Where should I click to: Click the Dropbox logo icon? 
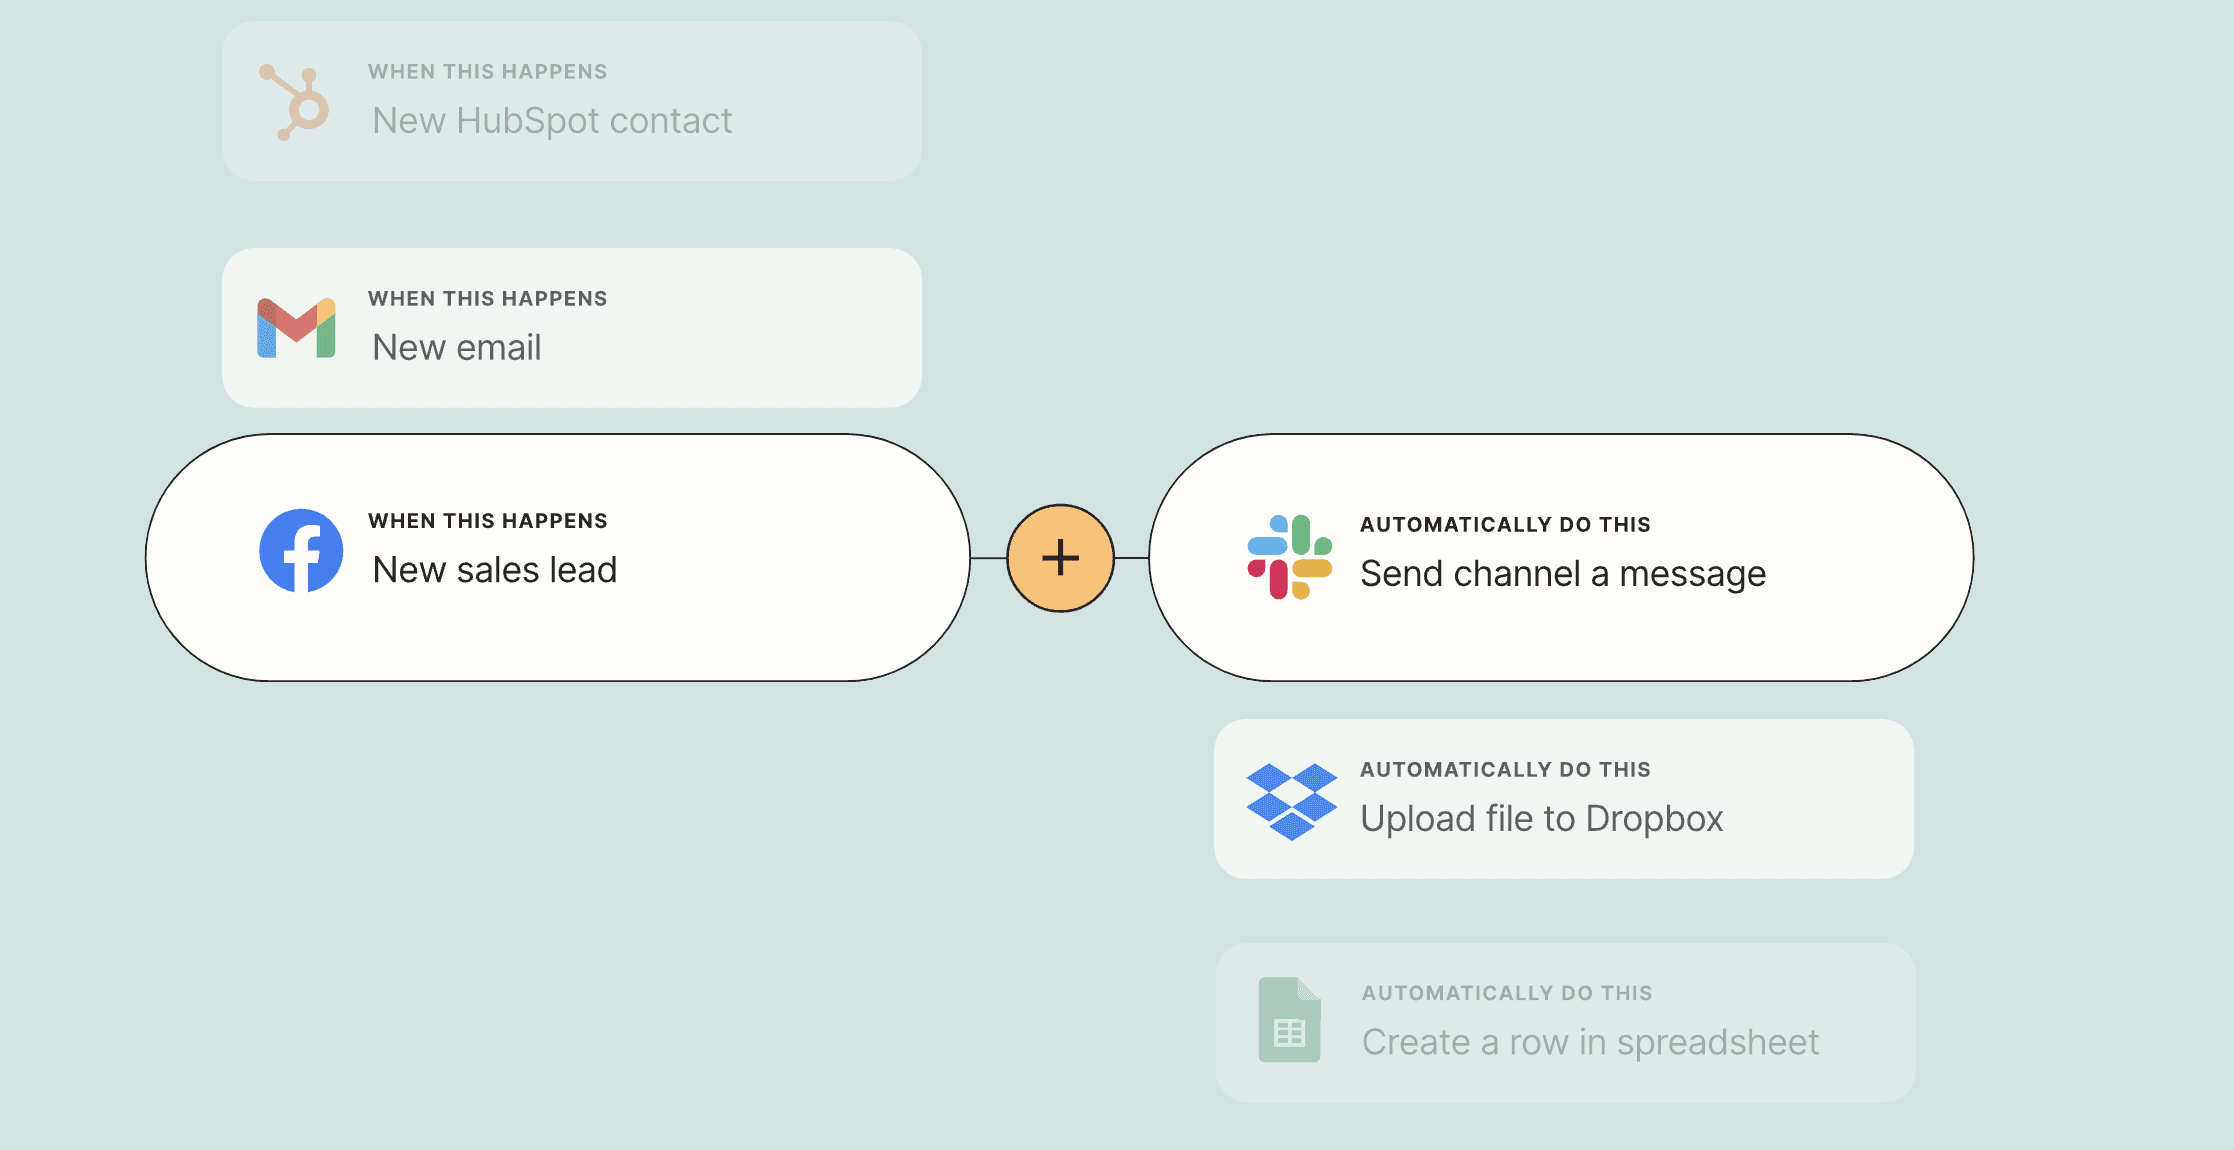coord(1291,801)
